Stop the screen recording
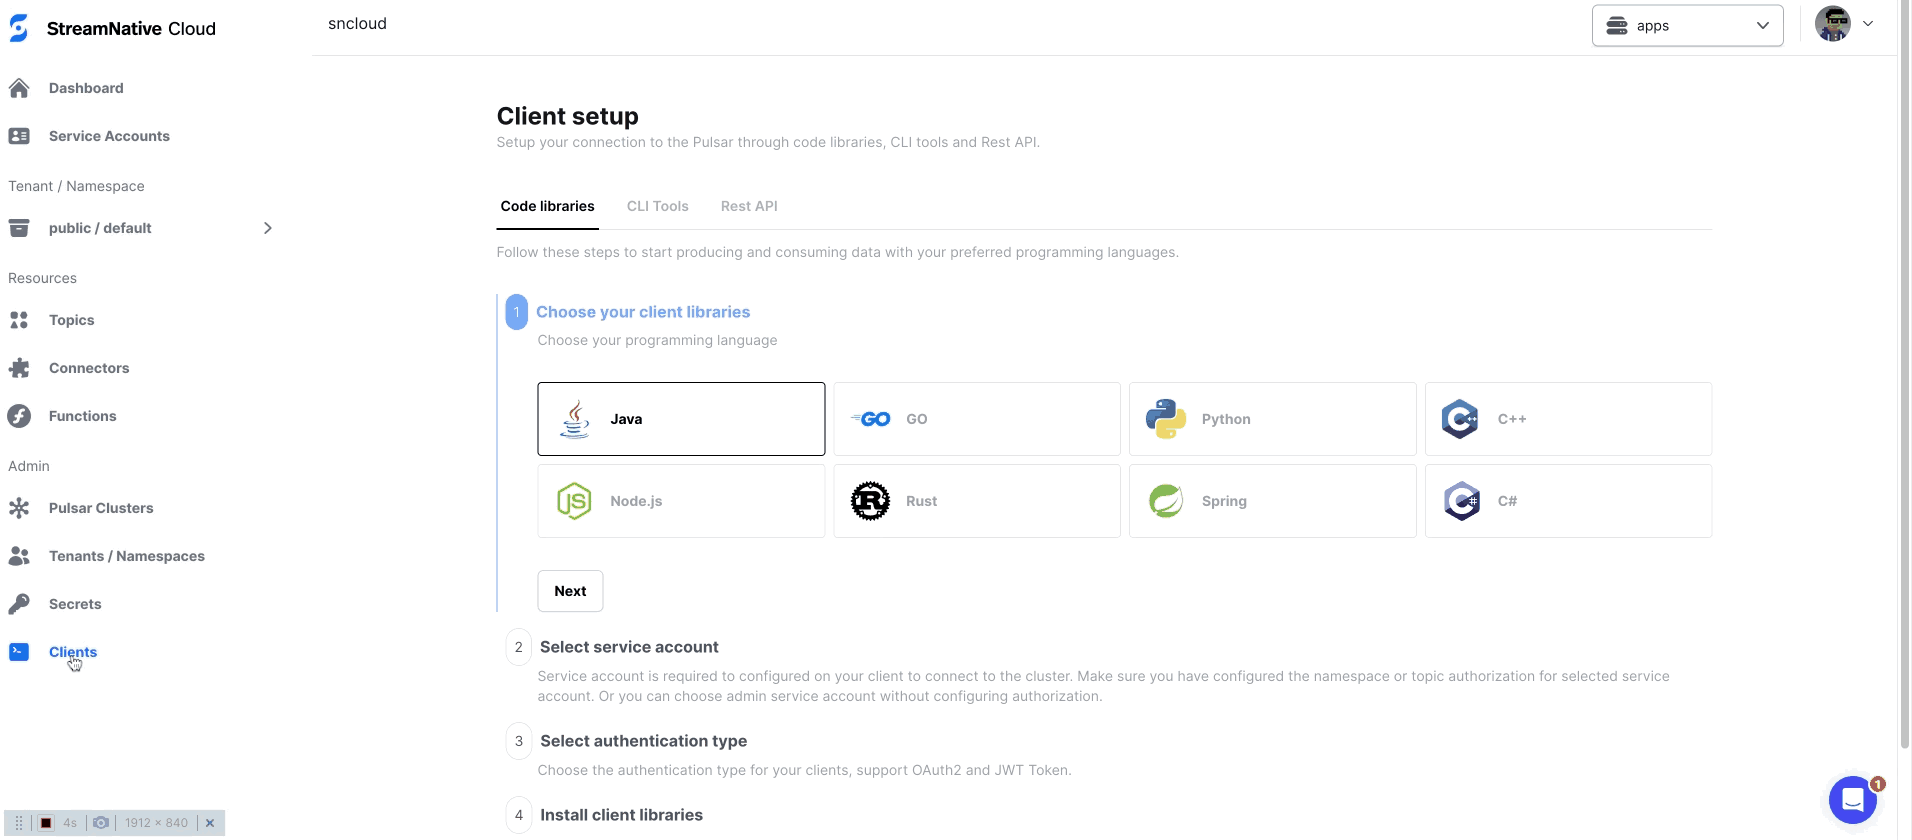The image size is (1912, 840). [x=46, y=823]
